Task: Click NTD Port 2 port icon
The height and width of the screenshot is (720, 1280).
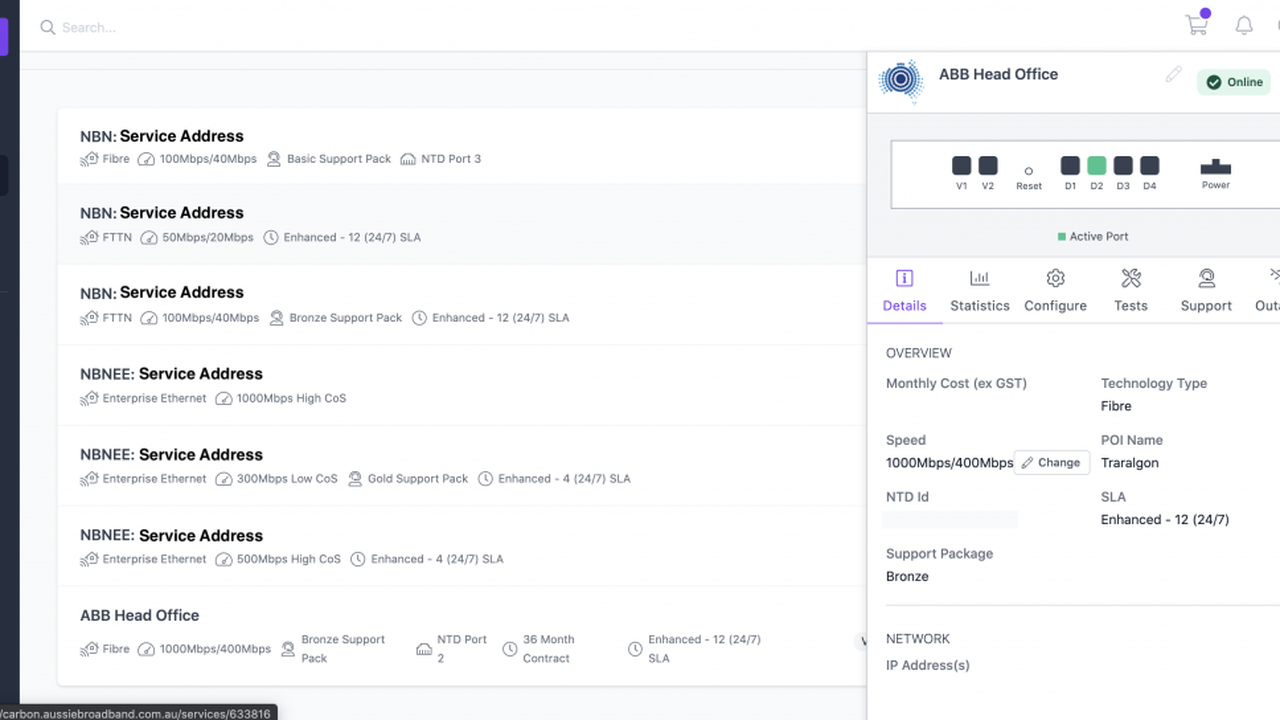Action: pyautogui.click(x=424, y=649)
